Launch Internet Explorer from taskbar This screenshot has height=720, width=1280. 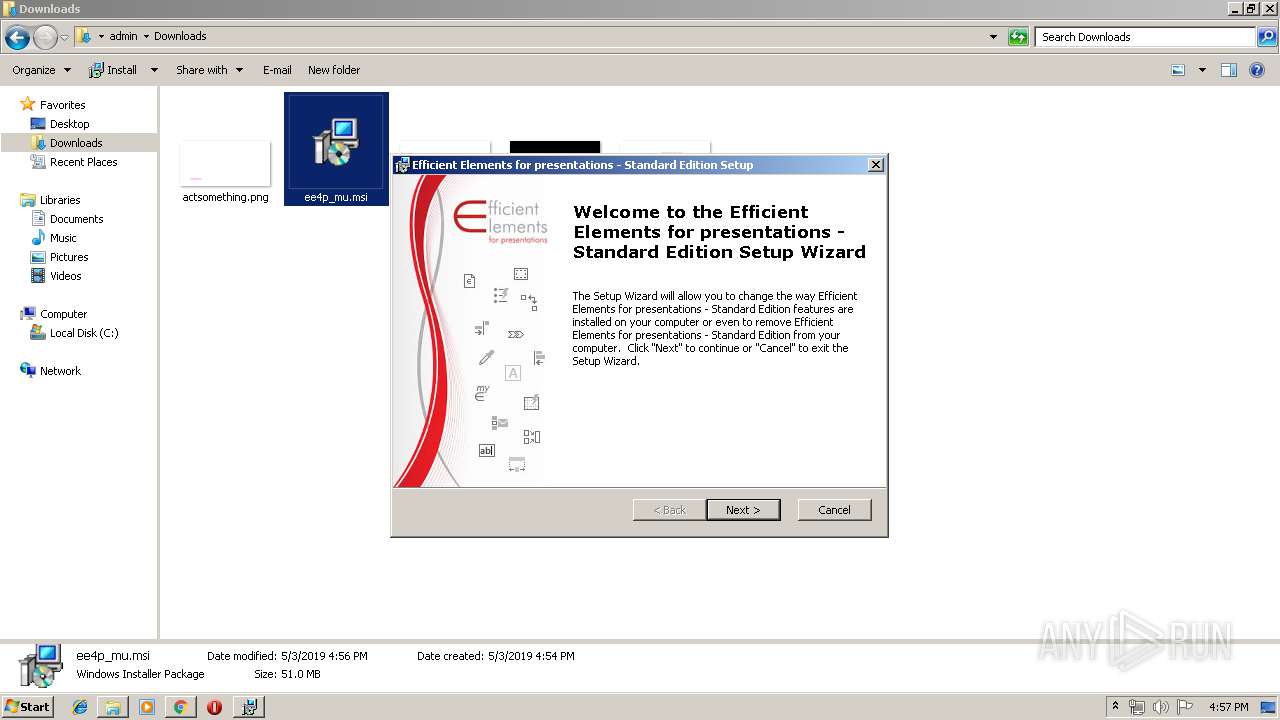80,707
